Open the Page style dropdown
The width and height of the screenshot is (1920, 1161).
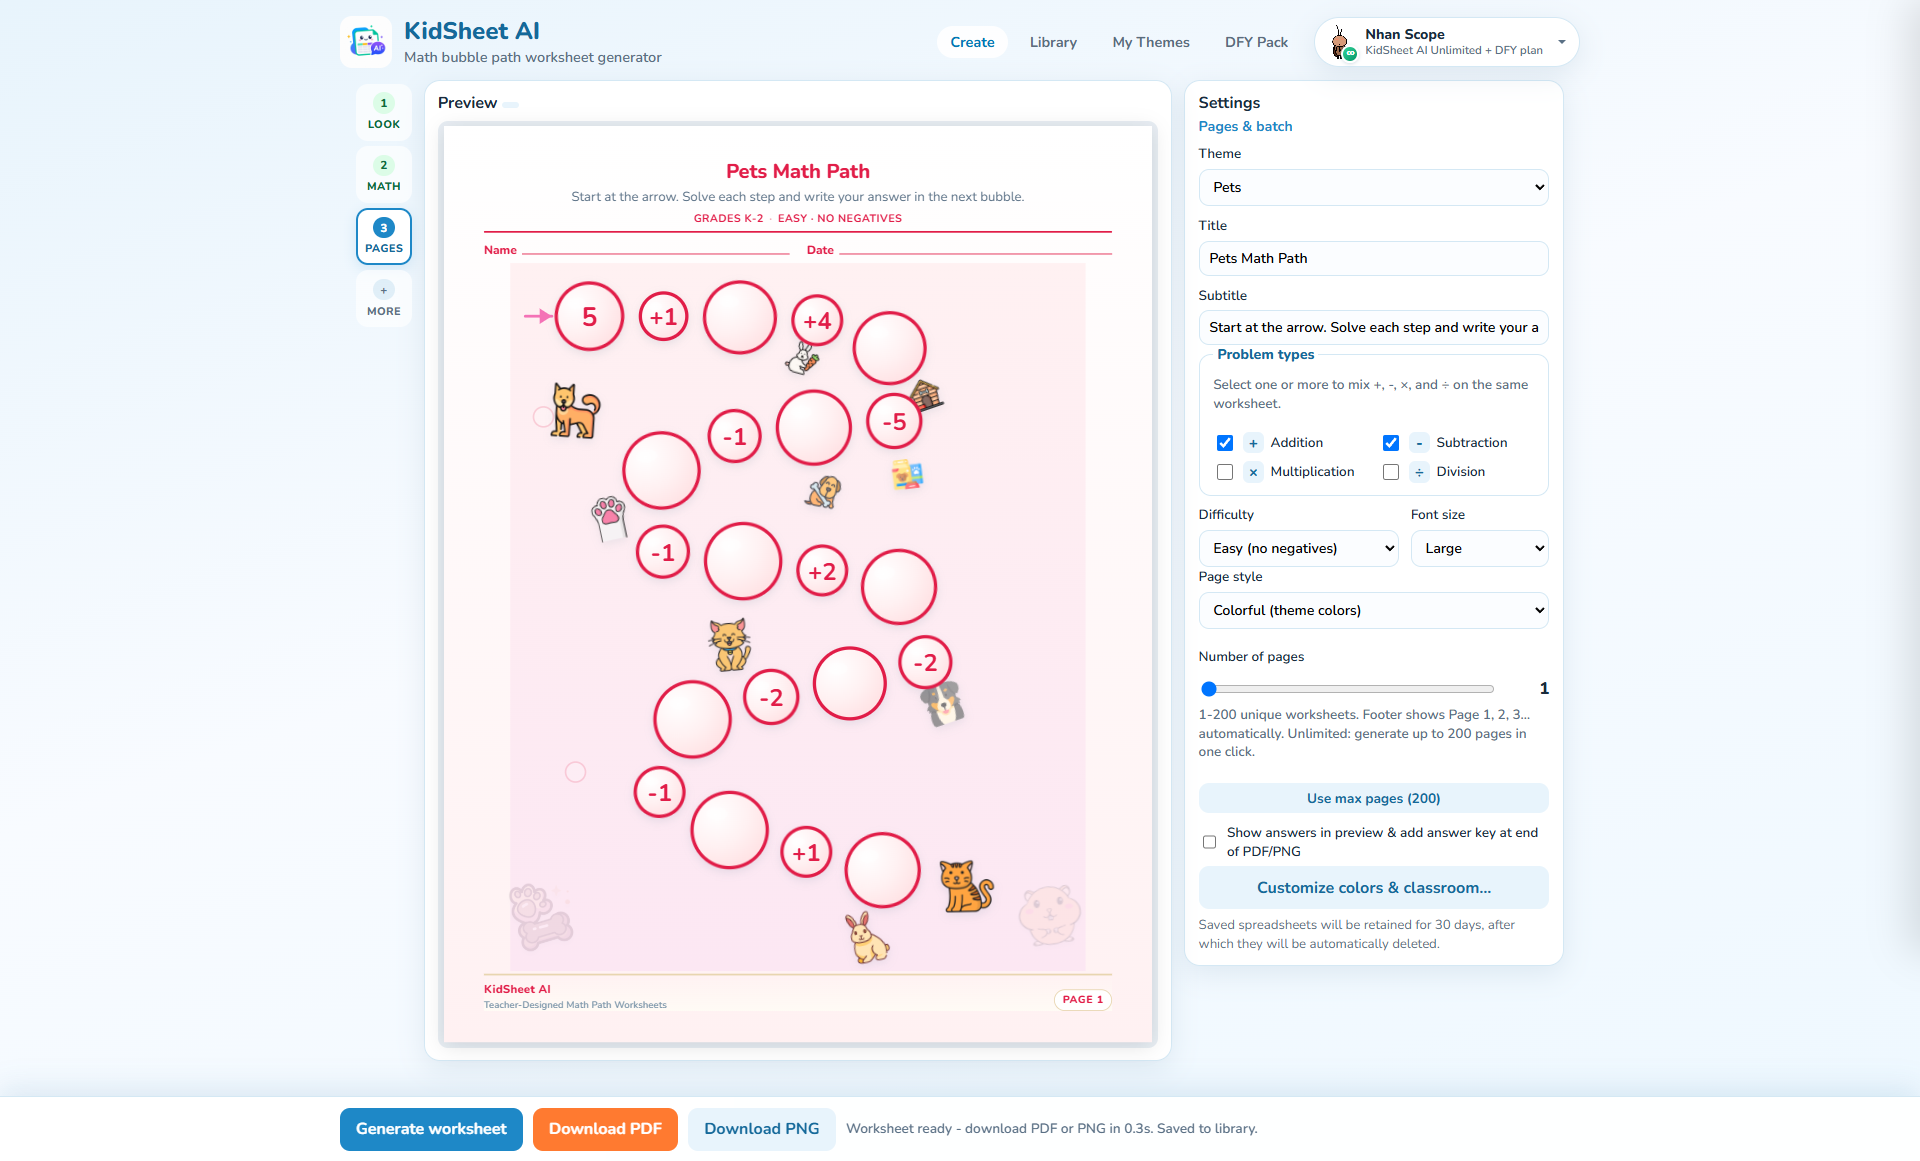coord(1373,610)
